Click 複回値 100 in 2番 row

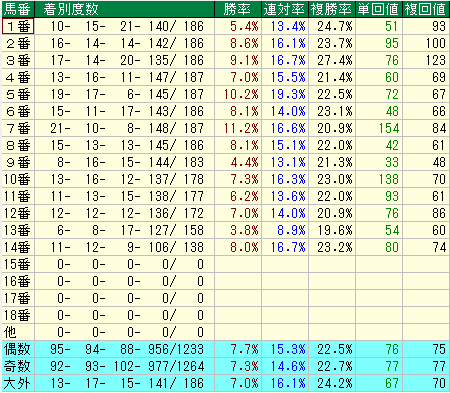(x=436, y=43)
